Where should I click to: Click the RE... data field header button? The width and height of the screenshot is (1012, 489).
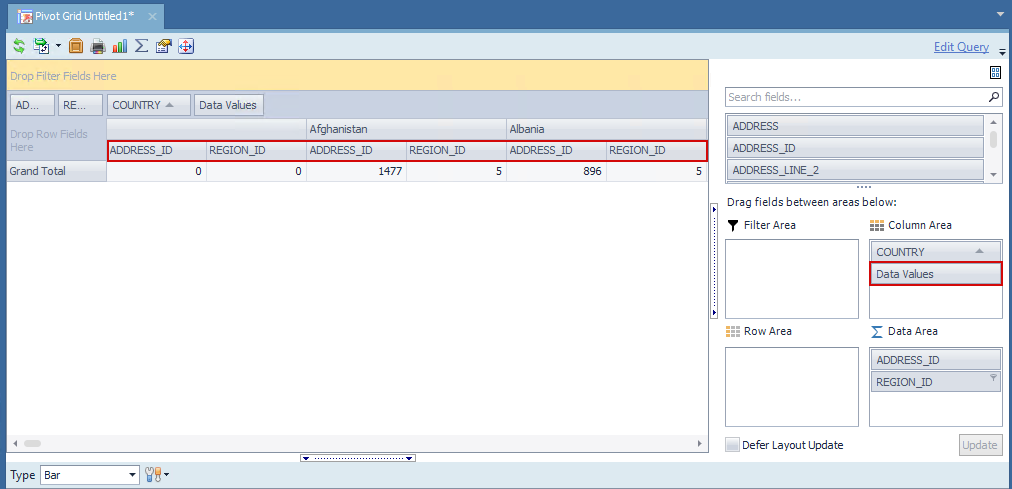tap(80, 105)
